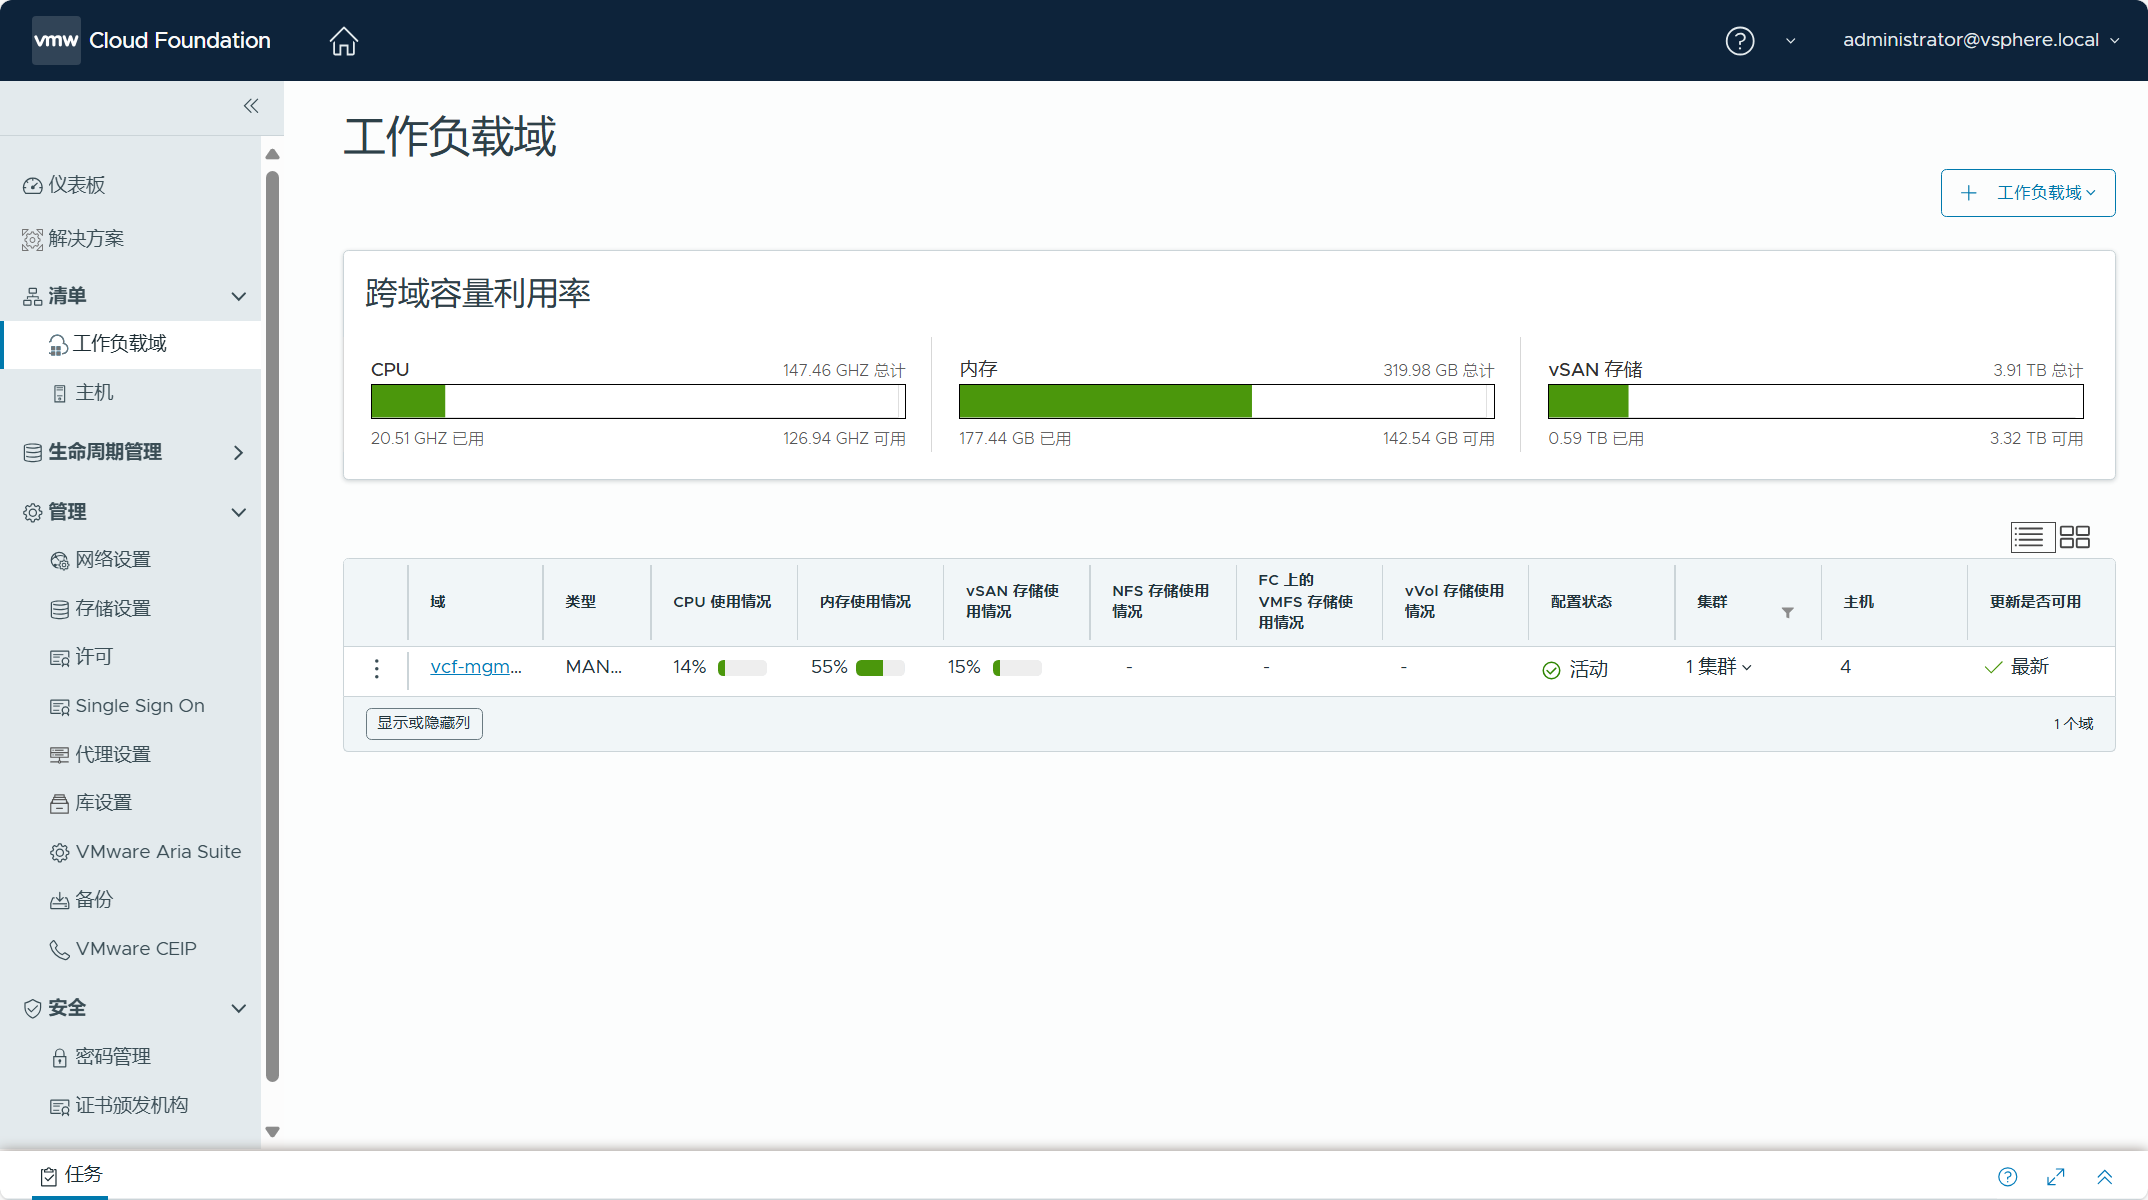Open the 任务 tab at bottom

pos(71,1175)
